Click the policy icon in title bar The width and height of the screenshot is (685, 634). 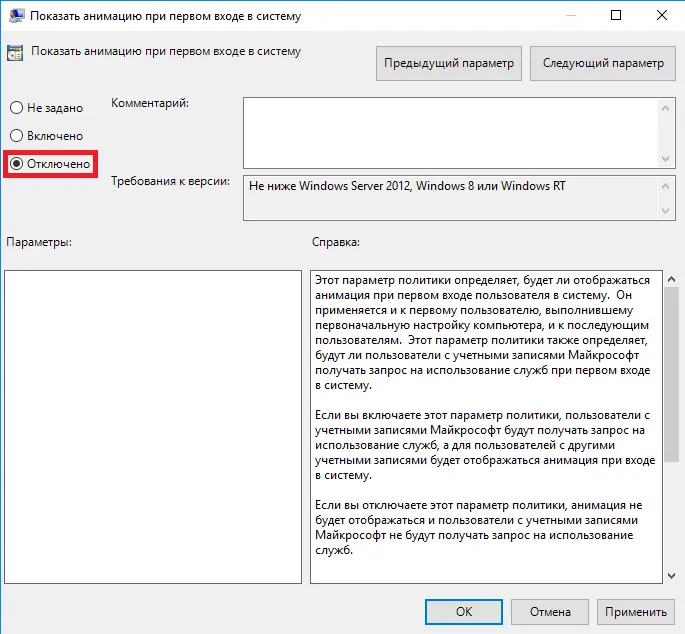point(16,16)
